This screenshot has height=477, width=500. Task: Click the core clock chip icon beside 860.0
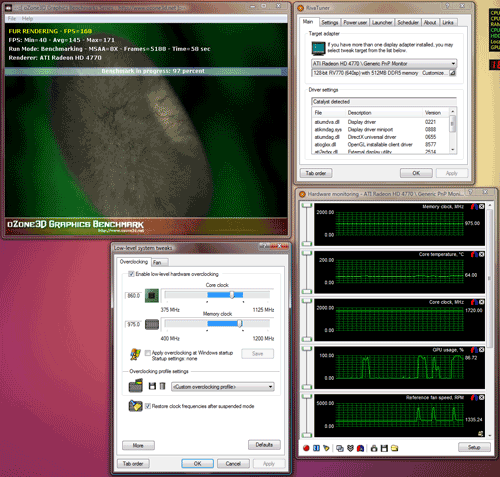point(152,296)
